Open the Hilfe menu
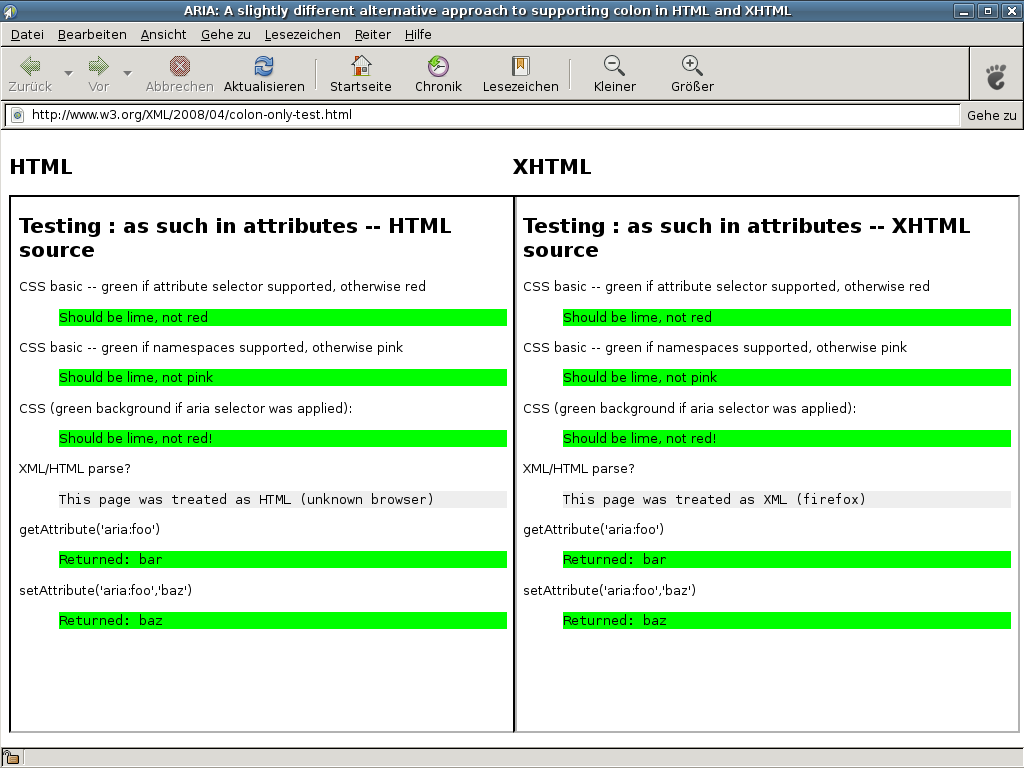 pos(418,35)
